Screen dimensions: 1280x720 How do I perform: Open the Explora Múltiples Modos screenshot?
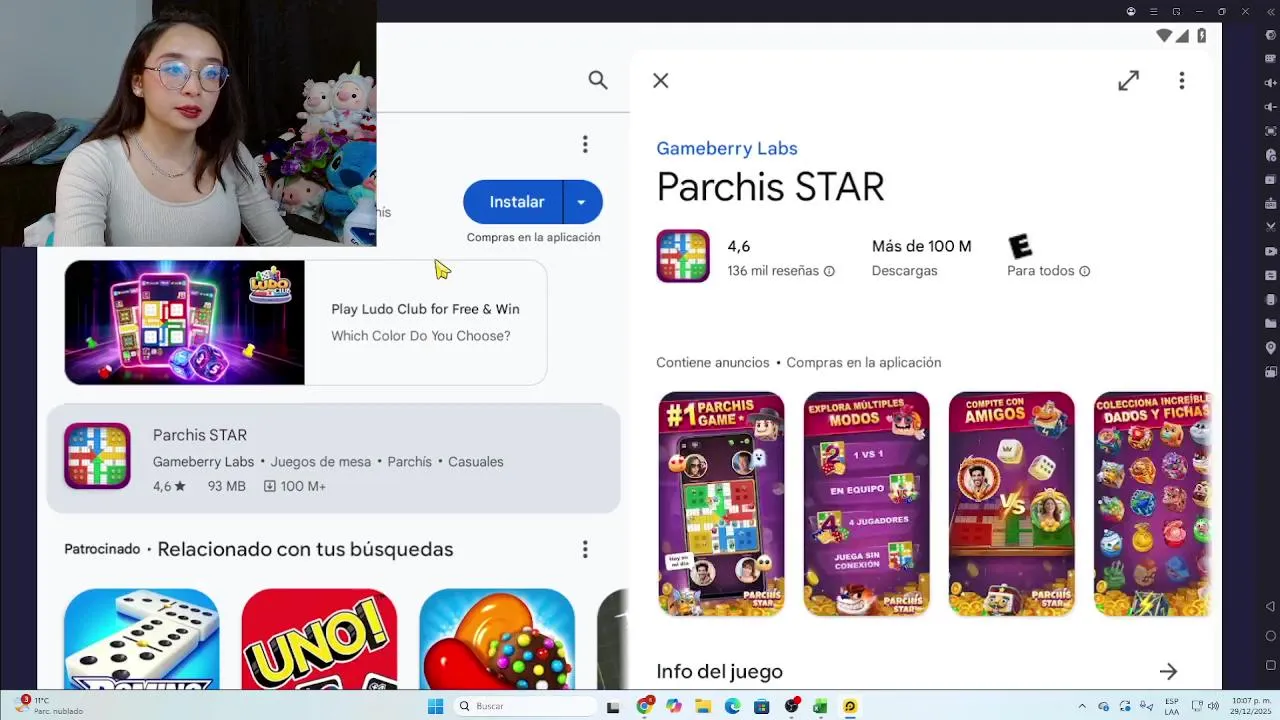866,504
